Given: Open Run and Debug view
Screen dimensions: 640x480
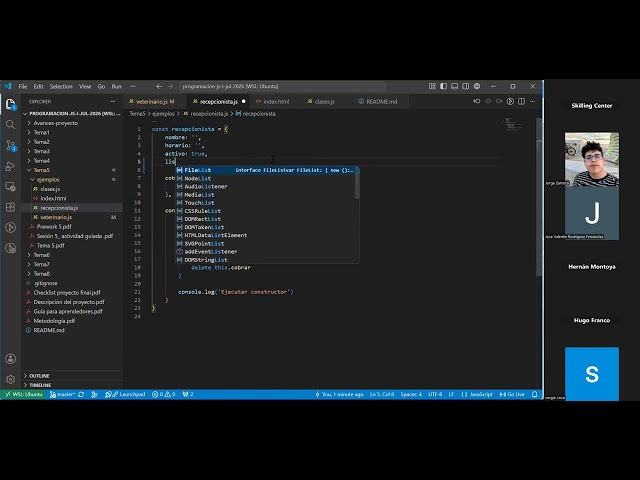Looking at the screenshot, I should click(x=11, y=166).
